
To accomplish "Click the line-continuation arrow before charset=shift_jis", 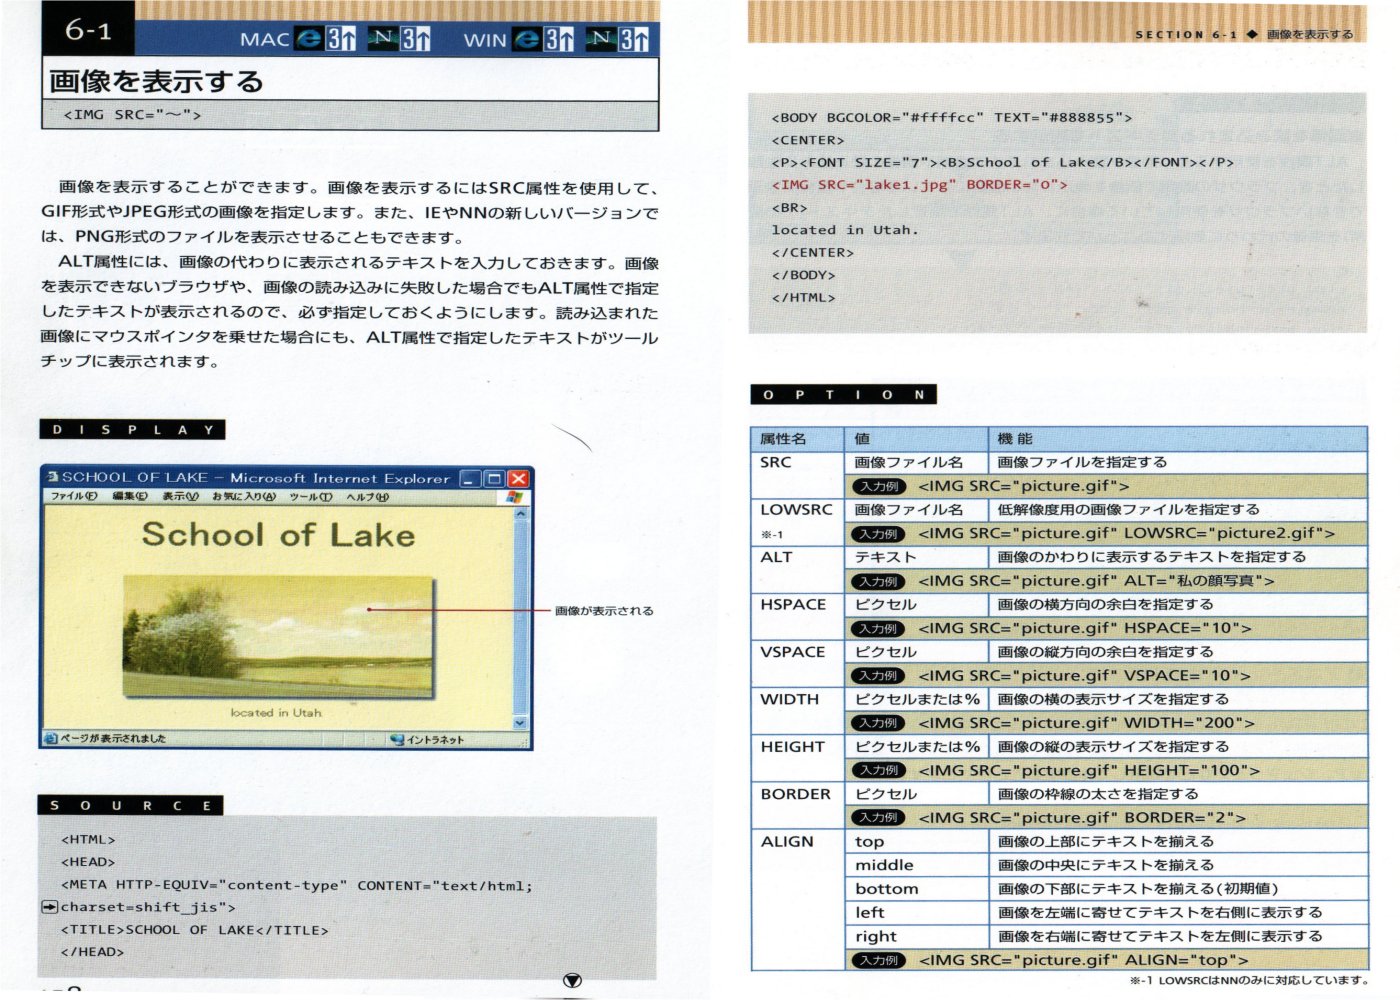I will click(x=49, y=907).
